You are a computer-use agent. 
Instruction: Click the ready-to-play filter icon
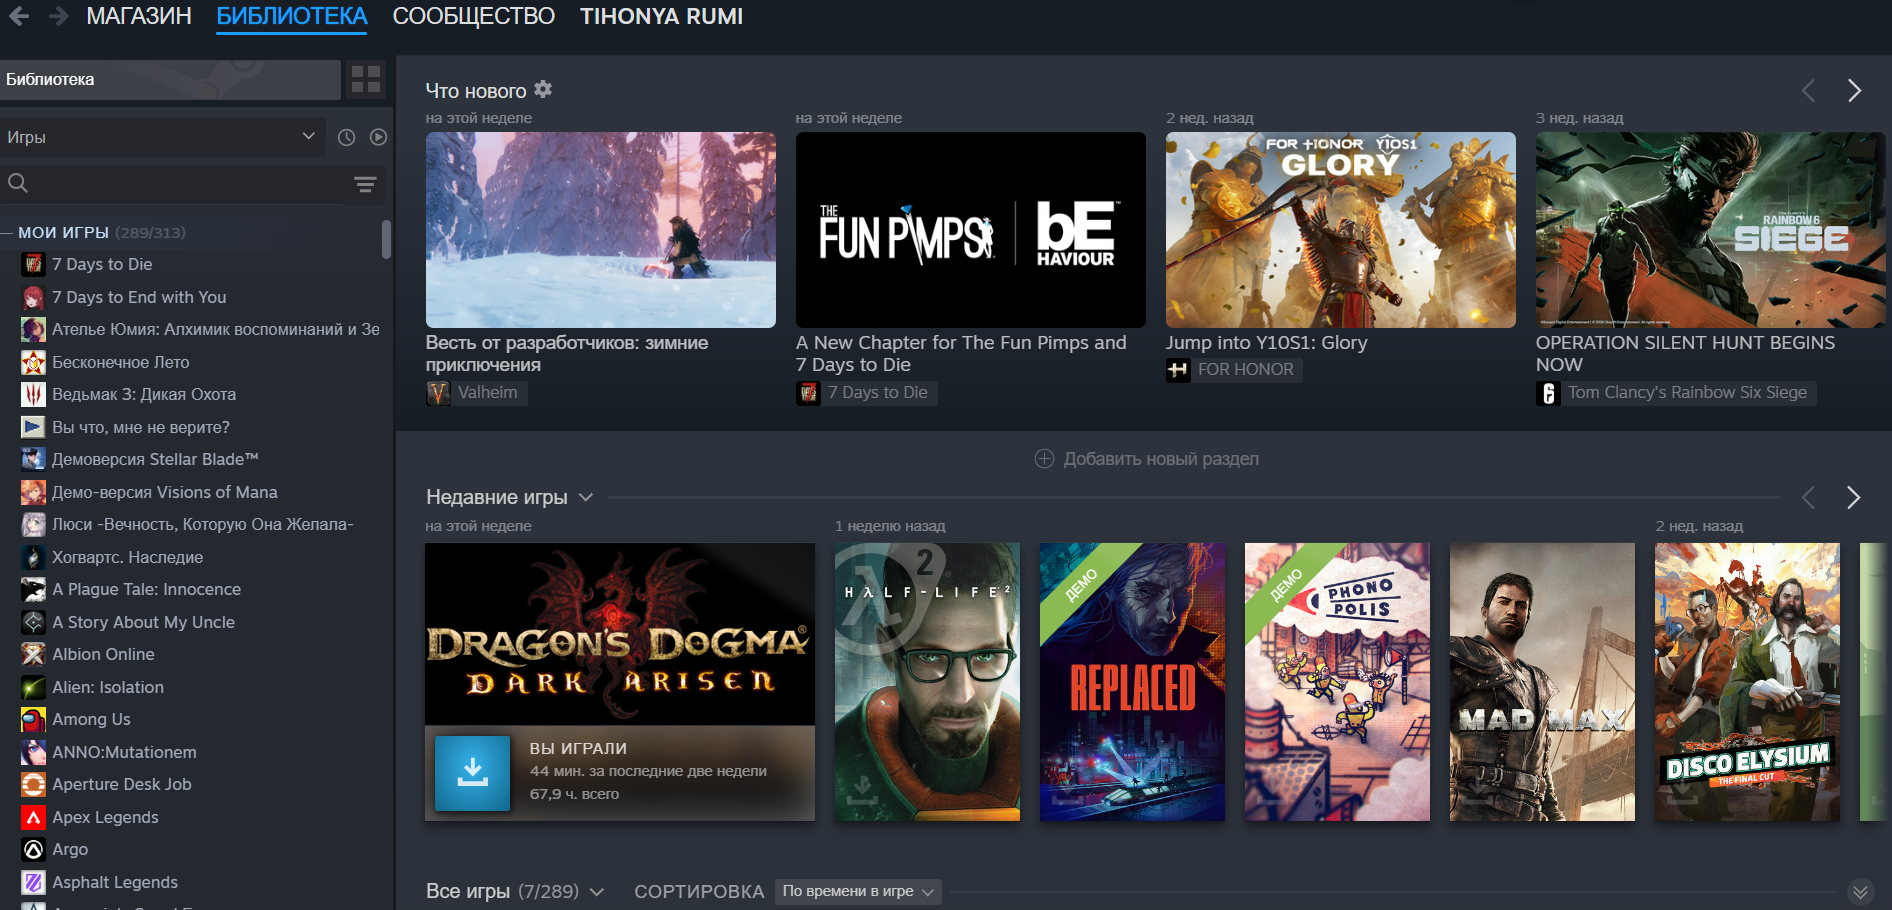378,137
